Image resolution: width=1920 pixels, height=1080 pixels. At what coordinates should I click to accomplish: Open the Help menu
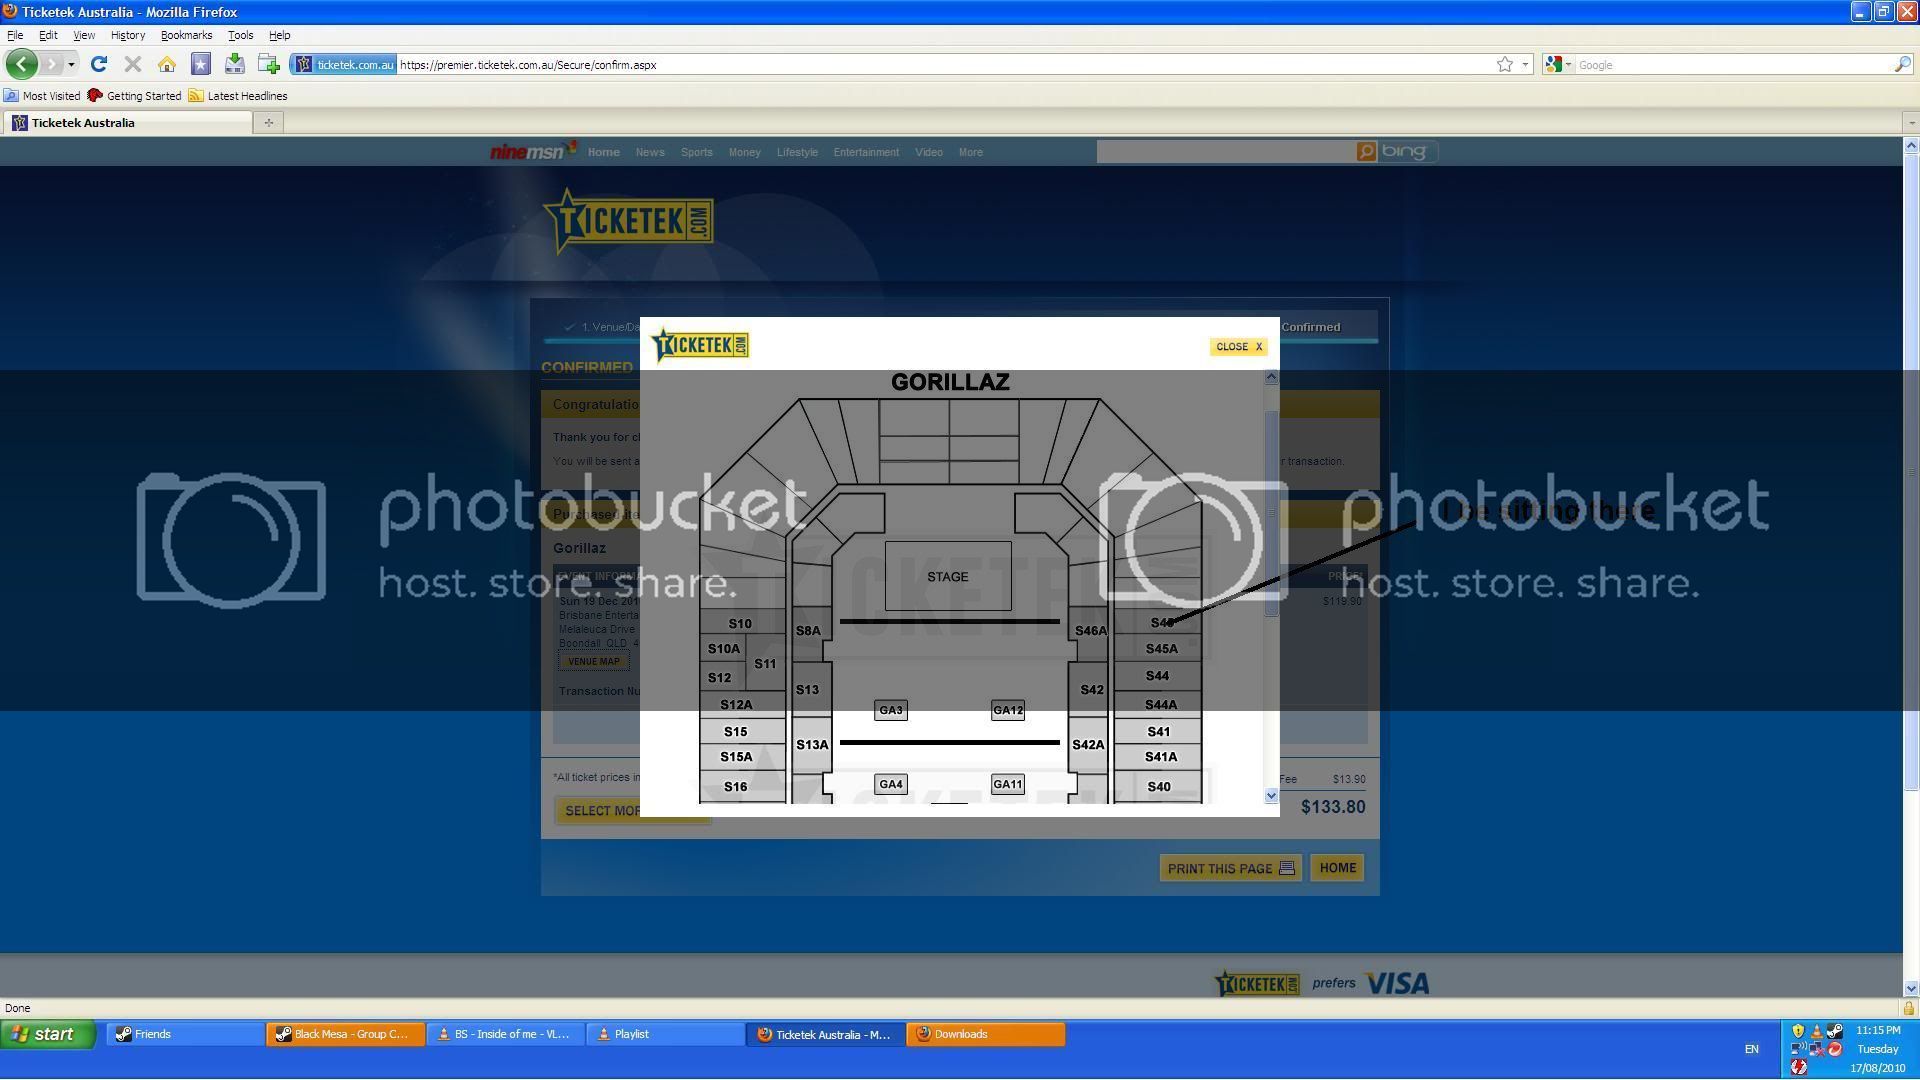[x=279, y=35]
